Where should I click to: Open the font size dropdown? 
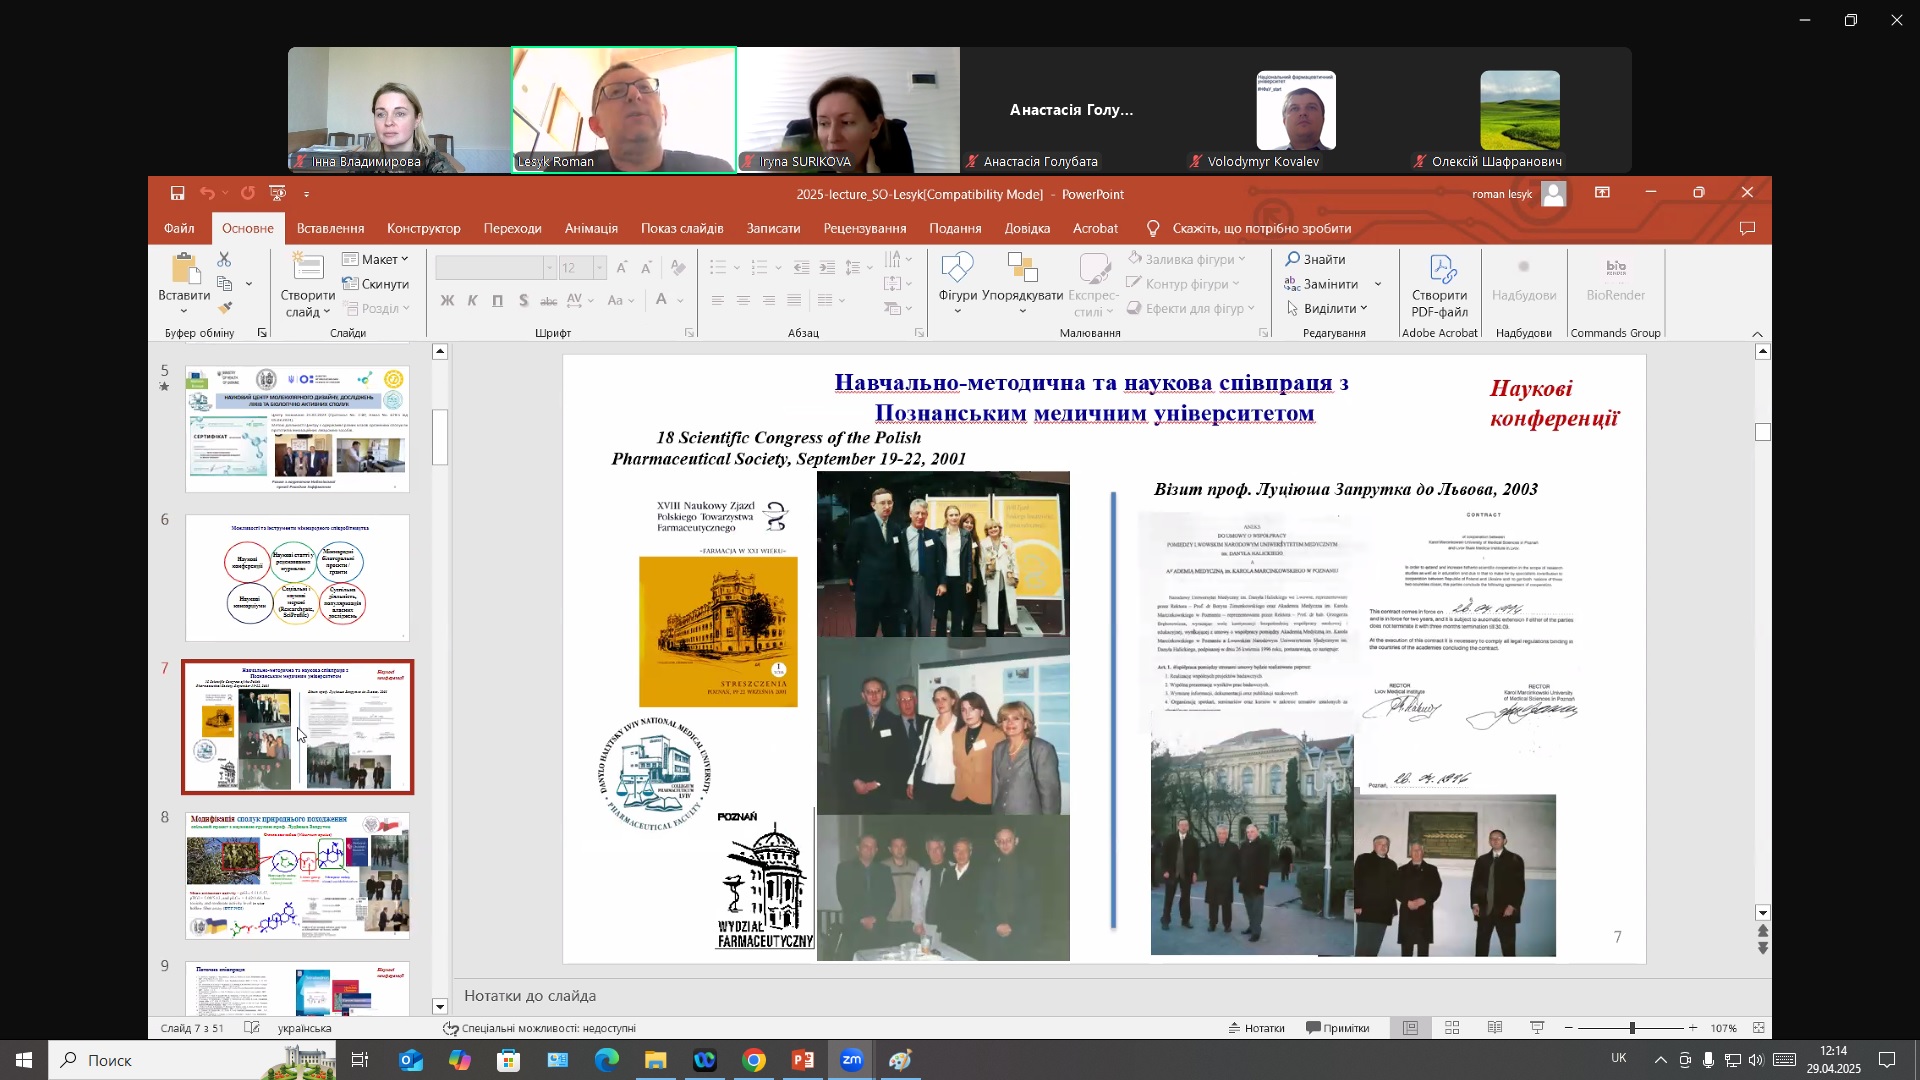599,268
